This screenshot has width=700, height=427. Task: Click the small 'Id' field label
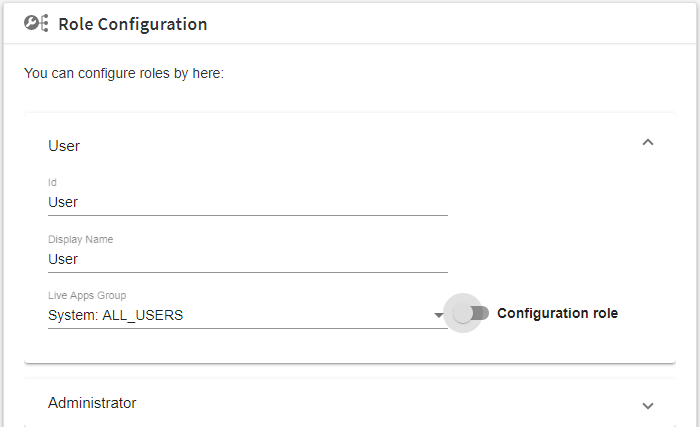click(52, 182)
